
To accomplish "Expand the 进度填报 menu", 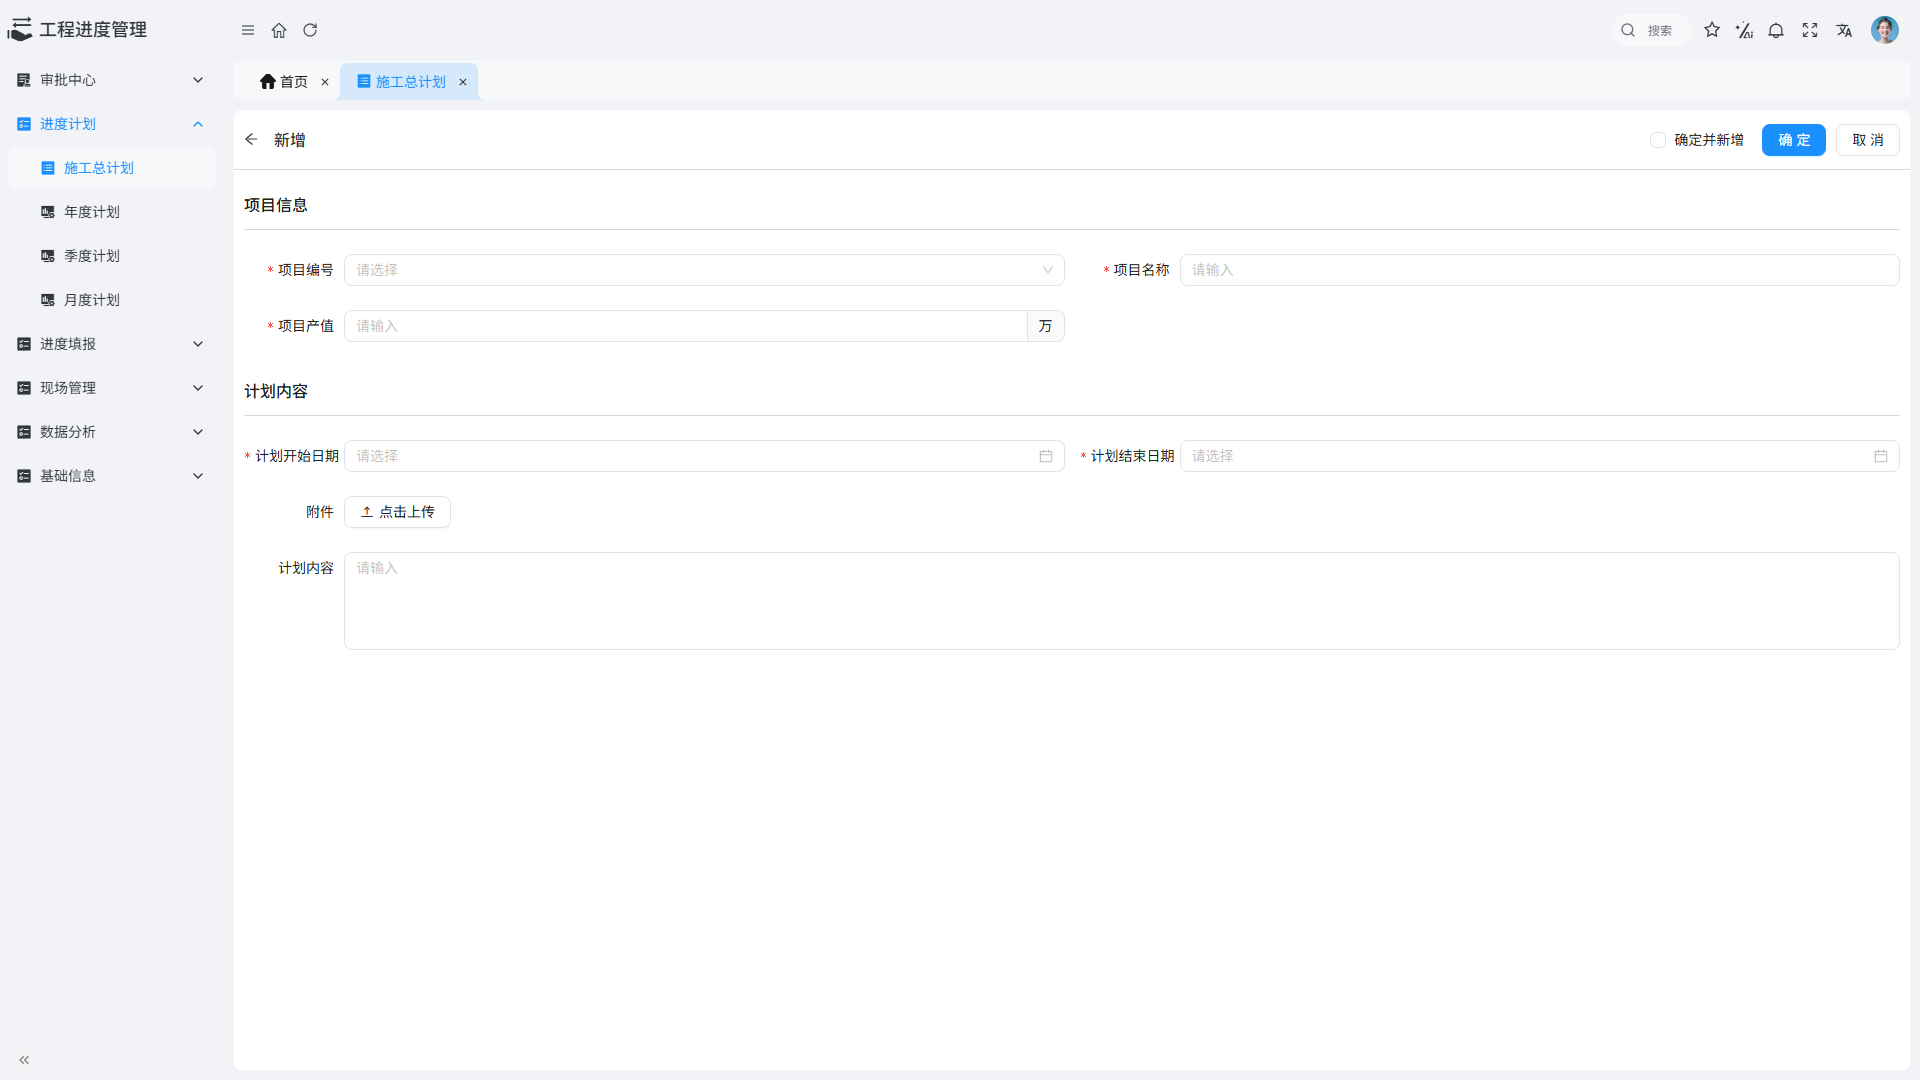I will point(110,344).
